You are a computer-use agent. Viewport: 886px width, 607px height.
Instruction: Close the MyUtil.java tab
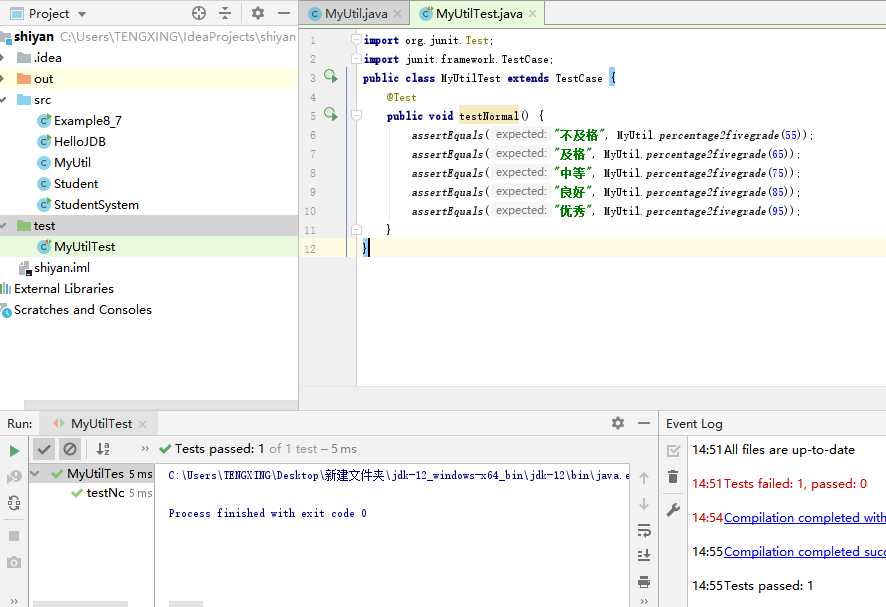tap(398, 14)
